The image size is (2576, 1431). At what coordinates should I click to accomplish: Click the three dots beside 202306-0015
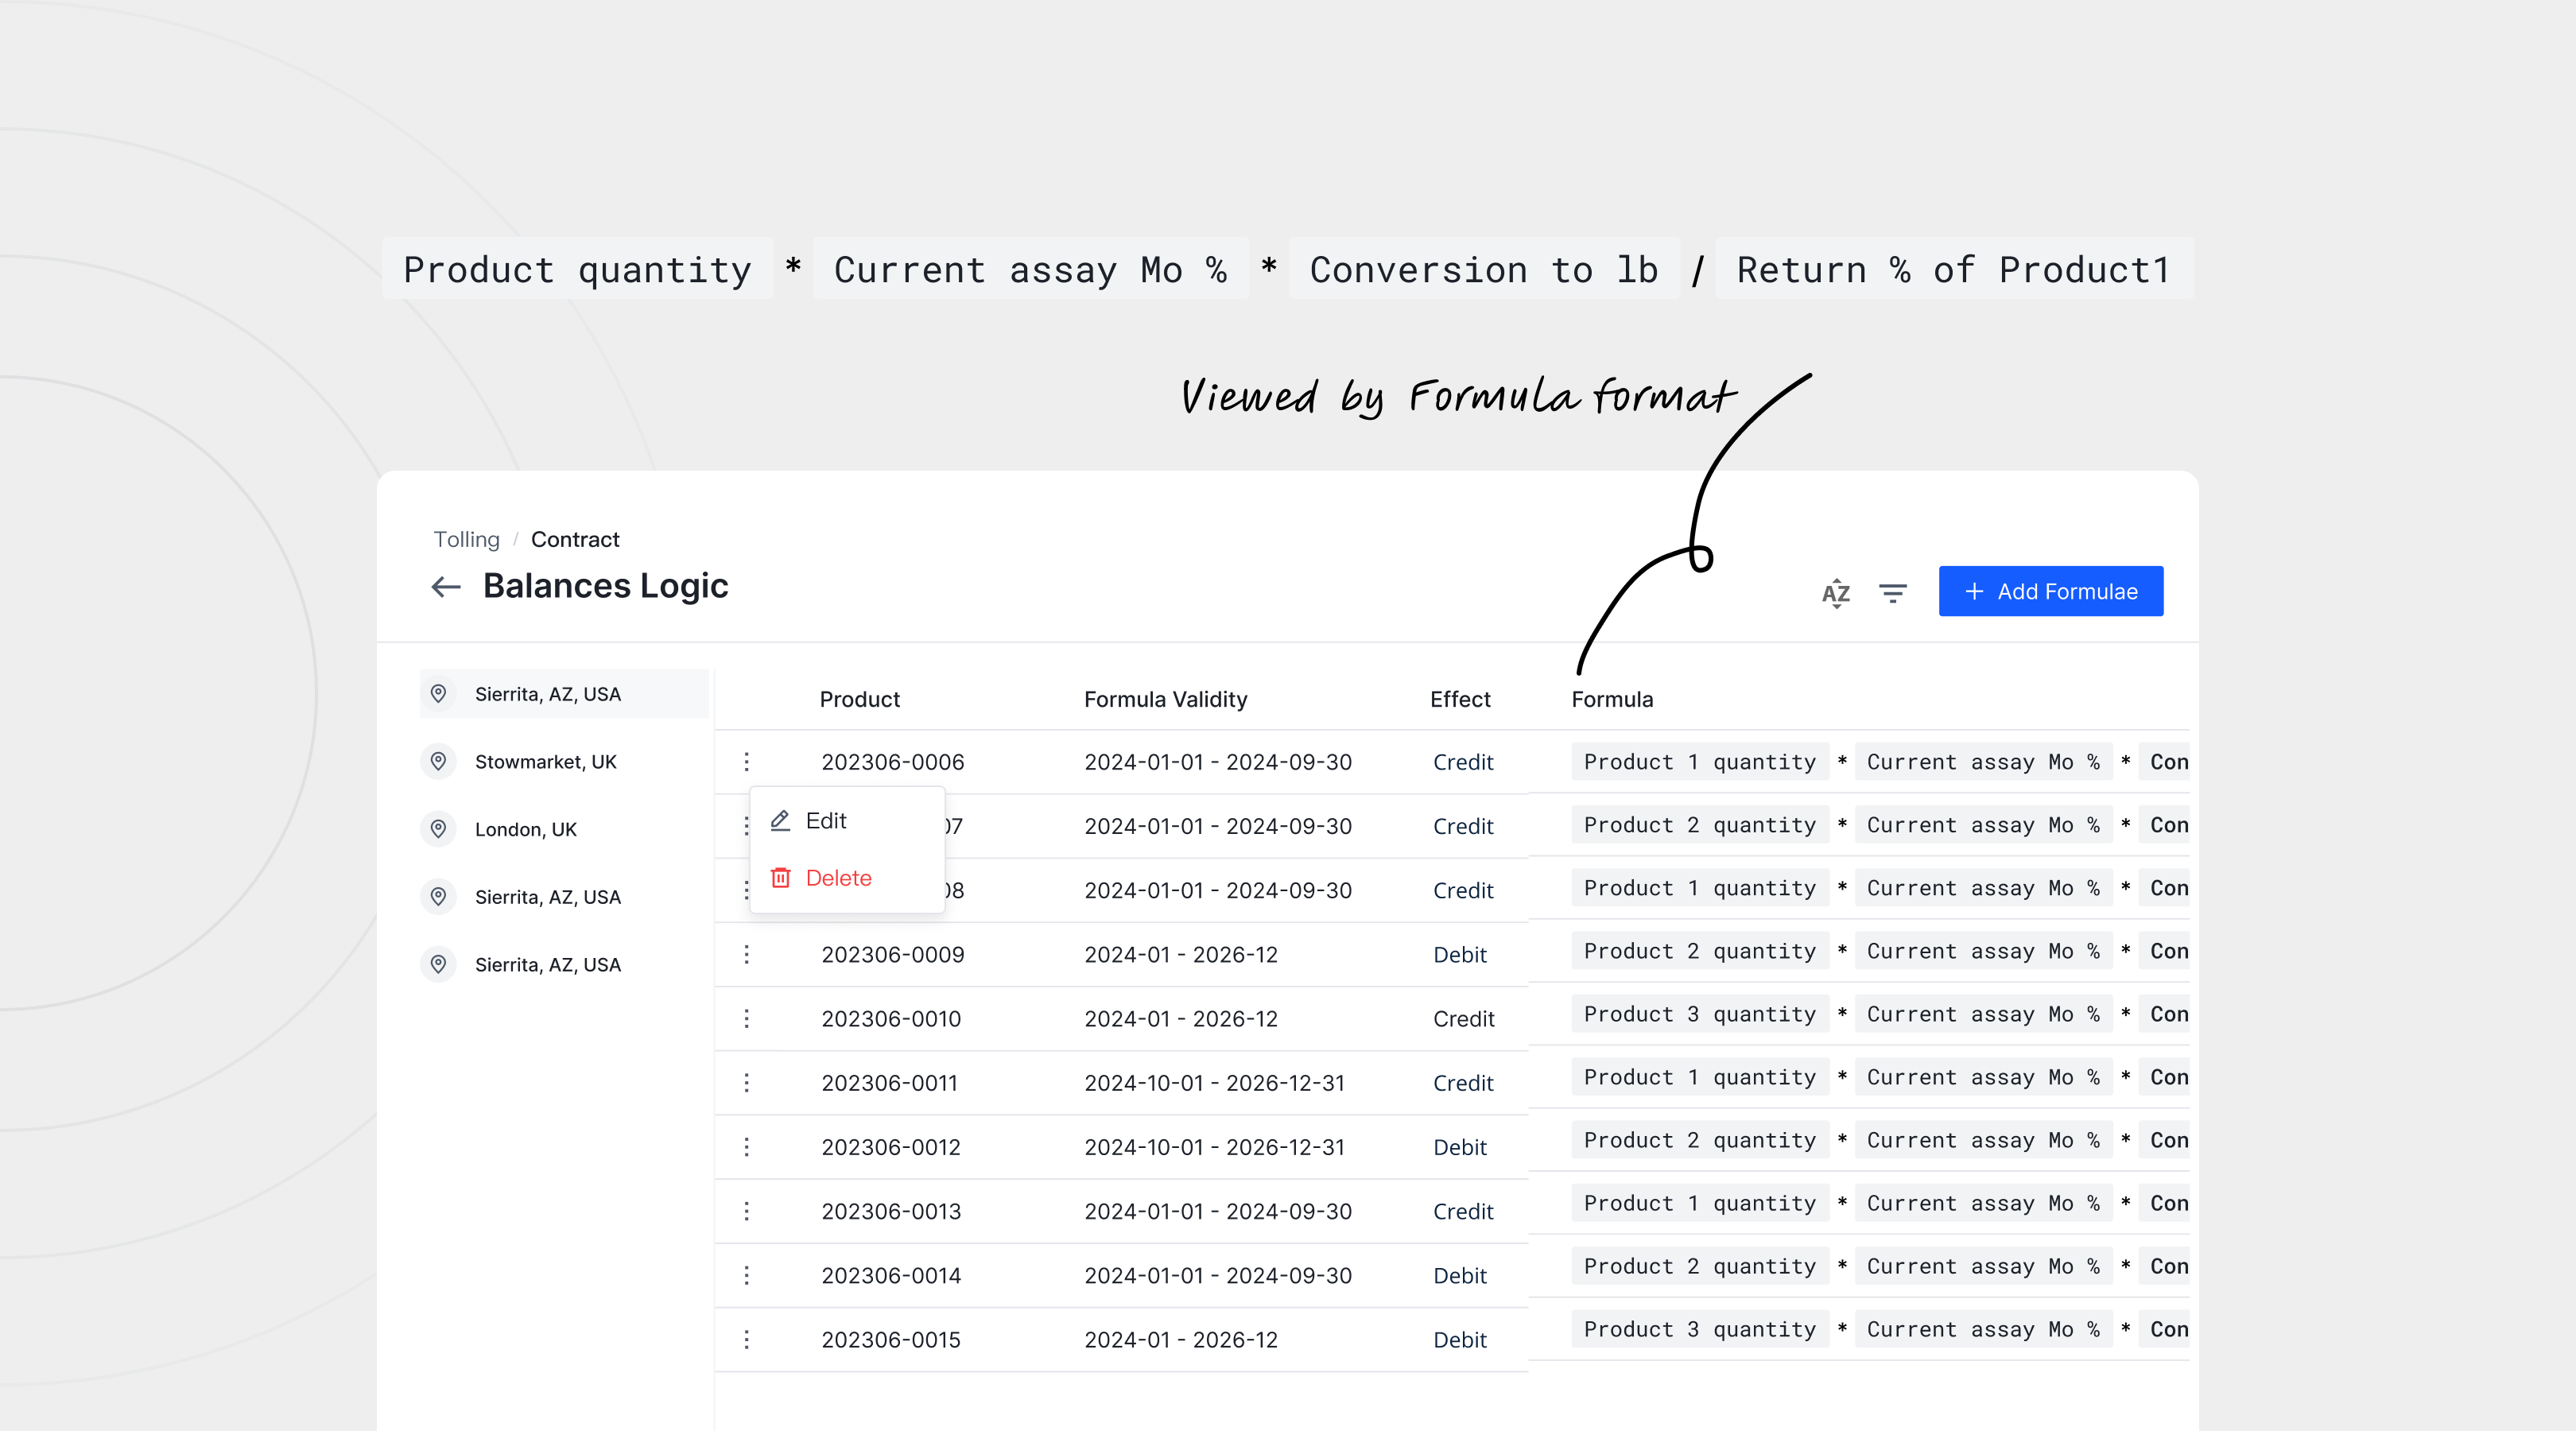click(746, 1339)
